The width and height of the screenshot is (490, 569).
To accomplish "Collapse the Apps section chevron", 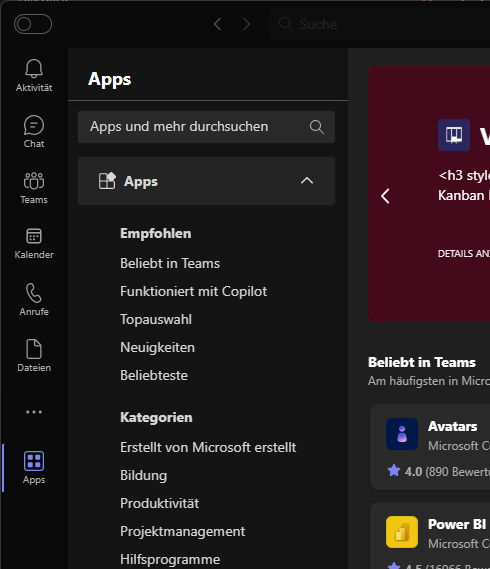I will [x=307, y=181].
